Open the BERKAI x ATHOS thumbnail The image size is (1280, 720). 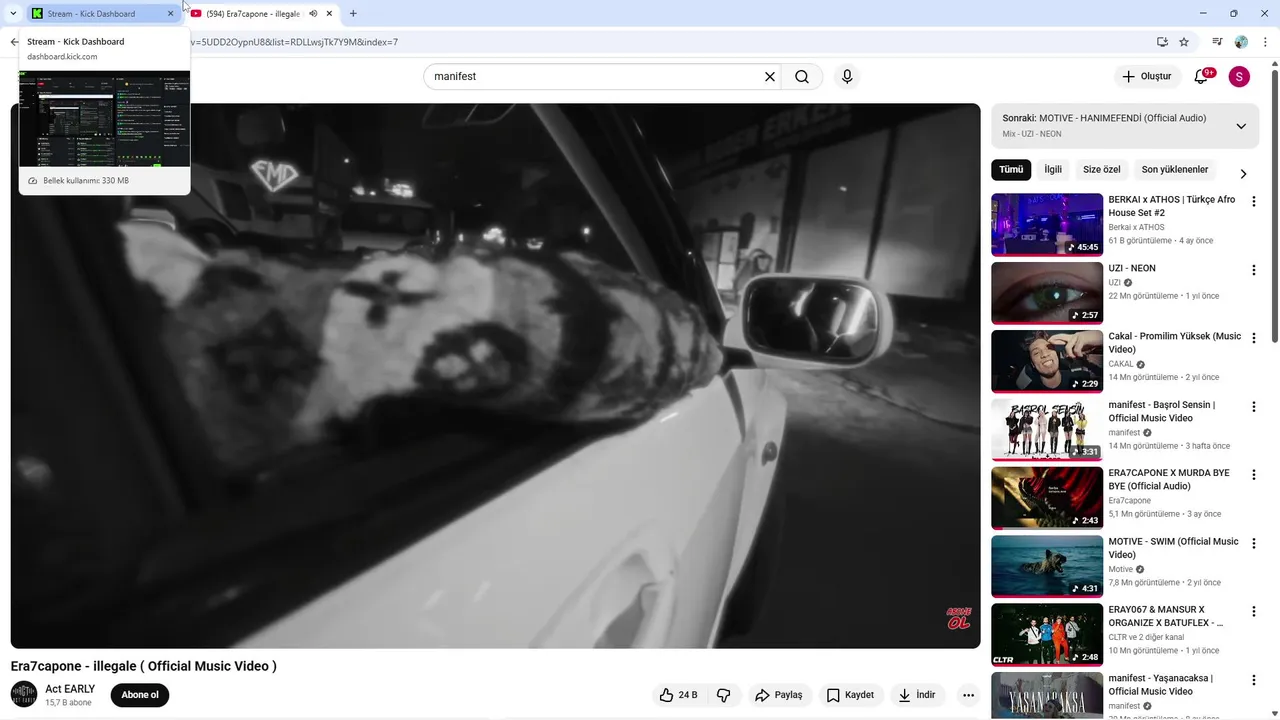click(x=1047, y=225)
